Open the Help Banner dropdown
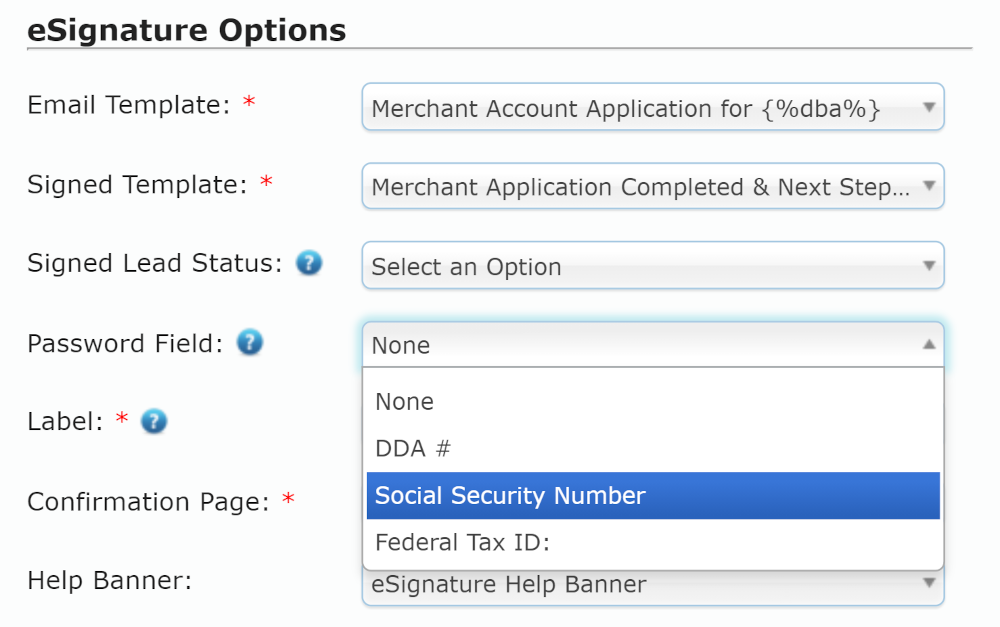 point(653,587)
